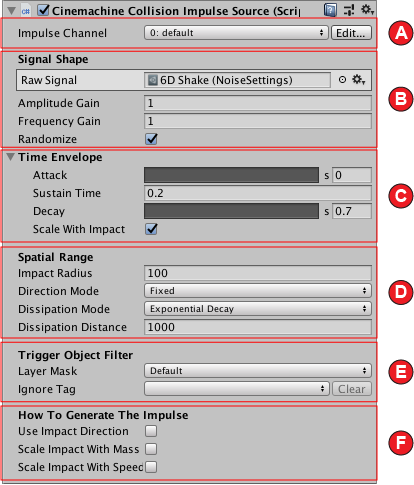Click the Edit... button for channels

351,33
